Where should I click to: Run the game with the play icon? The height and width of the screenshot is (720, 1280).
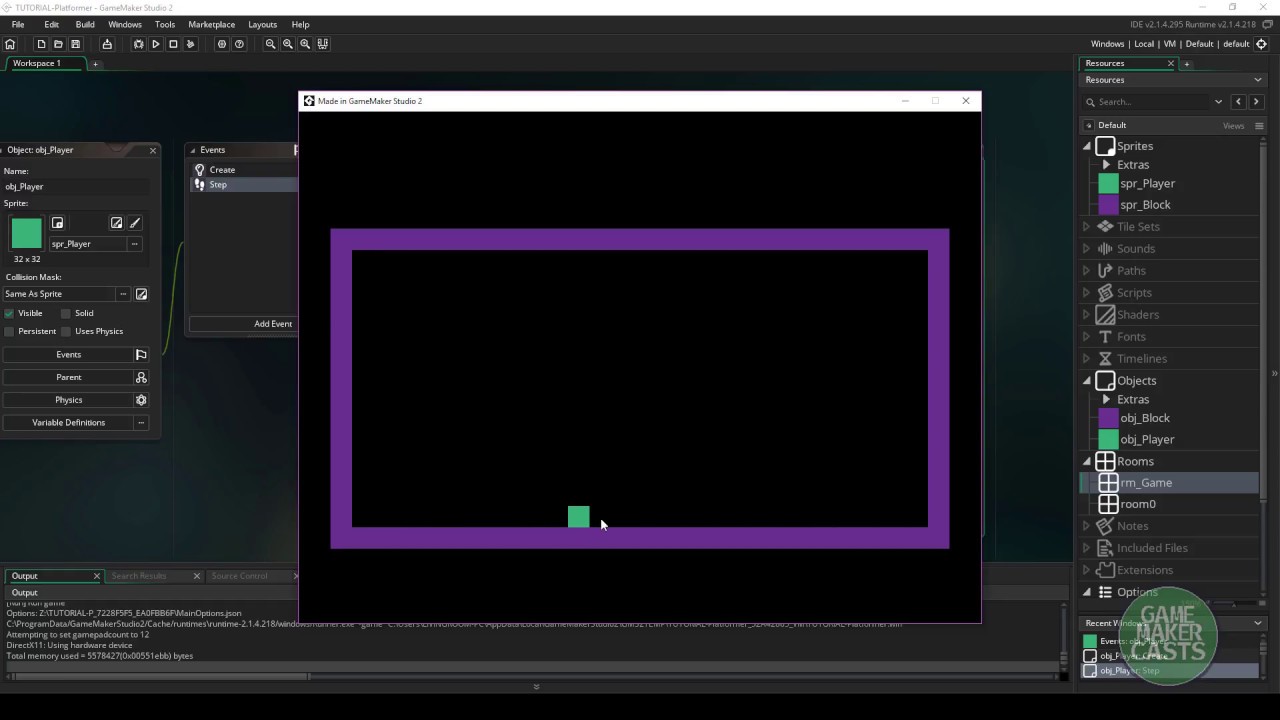(156, 44)
